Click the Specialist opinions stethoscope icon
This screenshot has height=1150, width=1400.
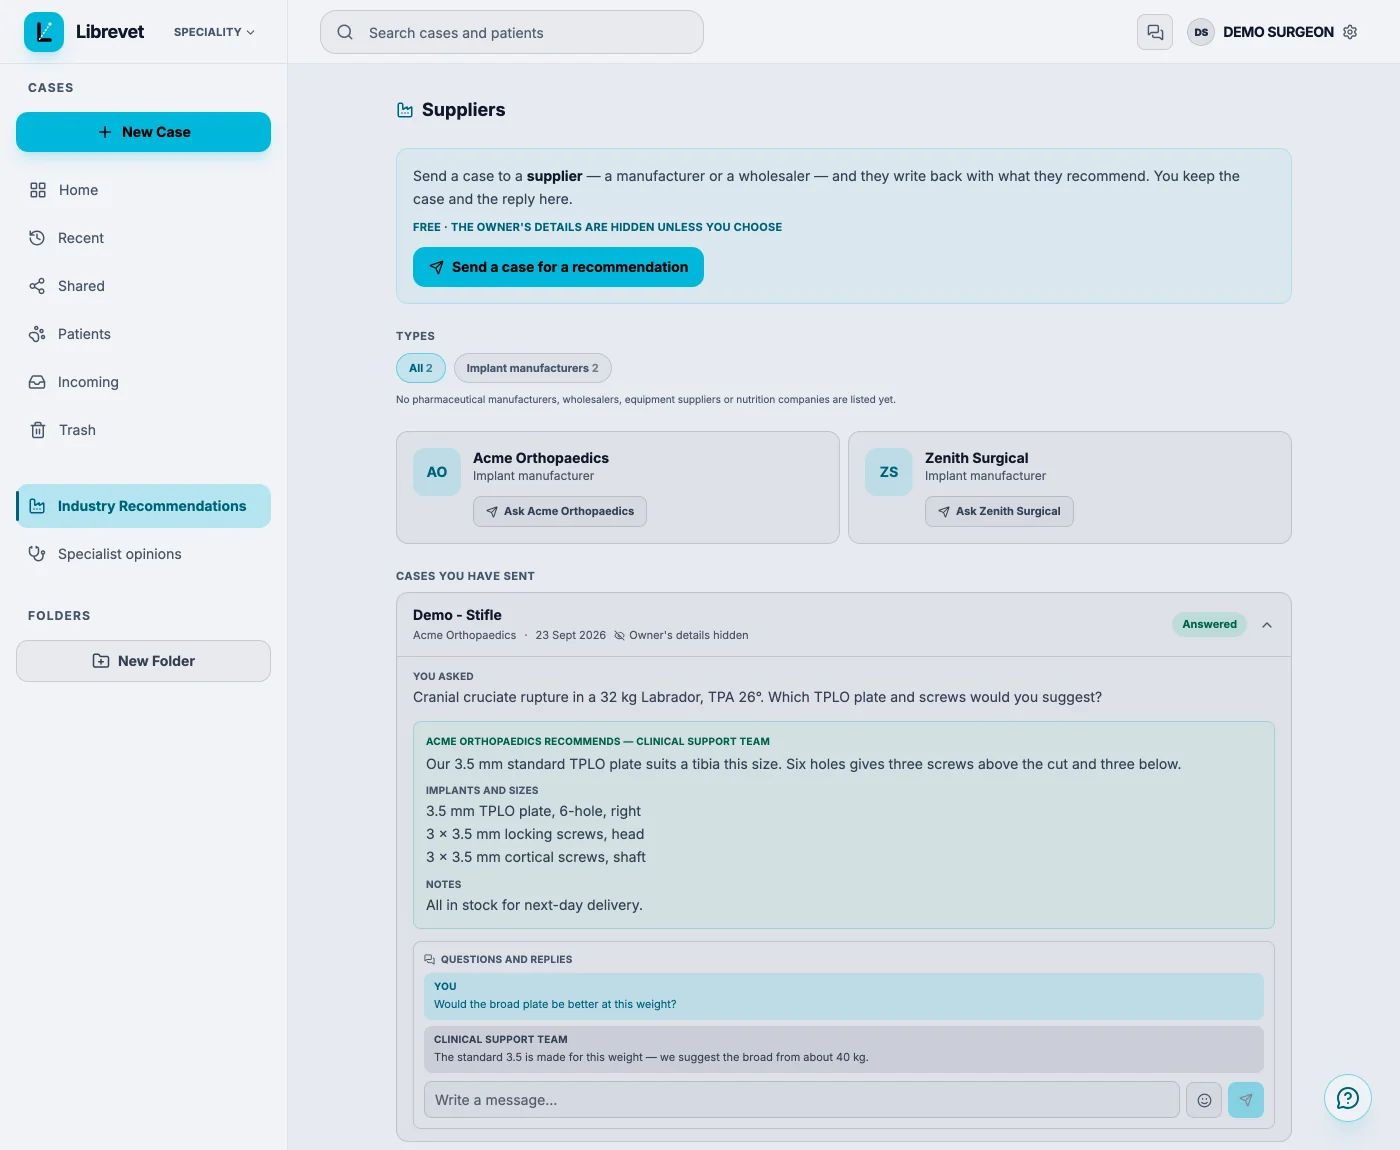(37, 554)
